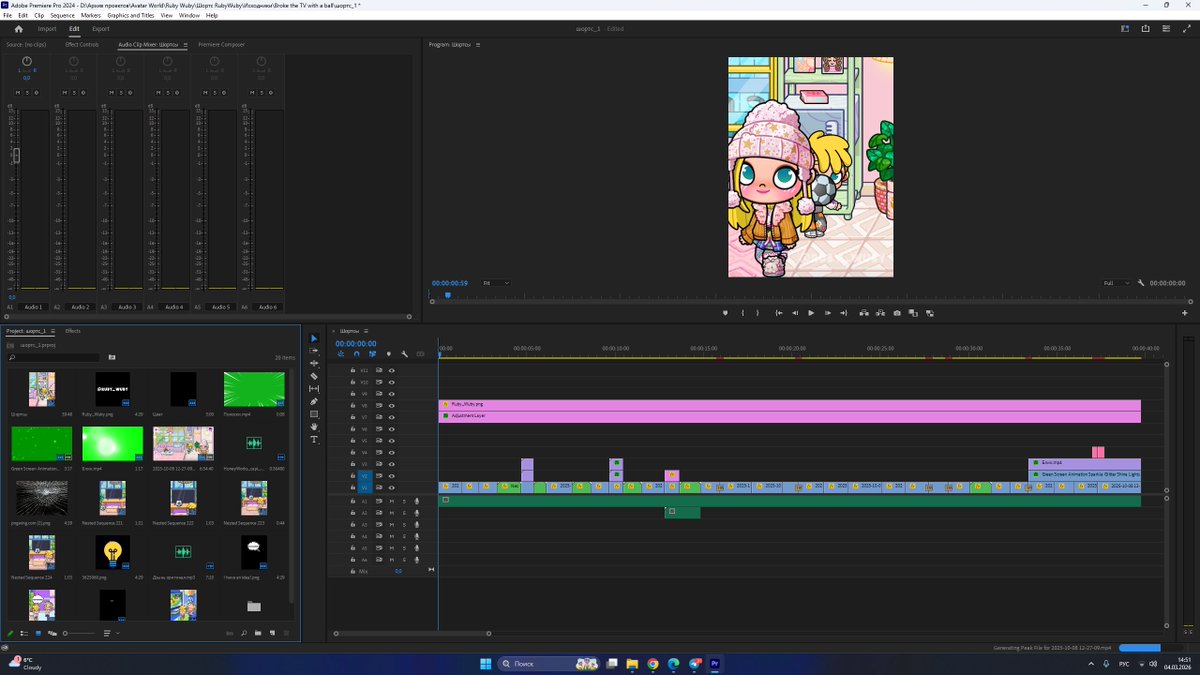The image size is (1200, 675).
Task: Add a marker in the timeline
Action: click(x=388, y=353)
